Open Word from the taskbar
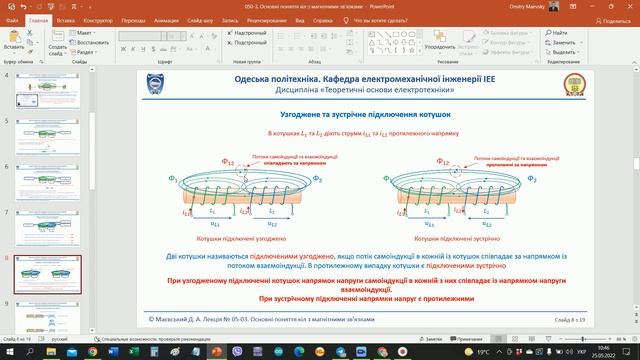Screen dimensions: 640x360 [113, 351]
